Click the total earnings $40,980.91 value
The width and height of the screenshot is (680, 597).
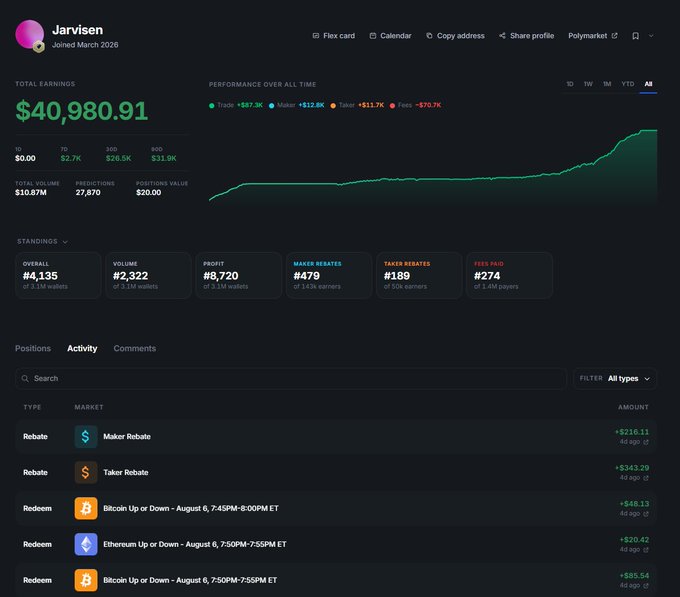pyautogui.click(x=82, y=111)
